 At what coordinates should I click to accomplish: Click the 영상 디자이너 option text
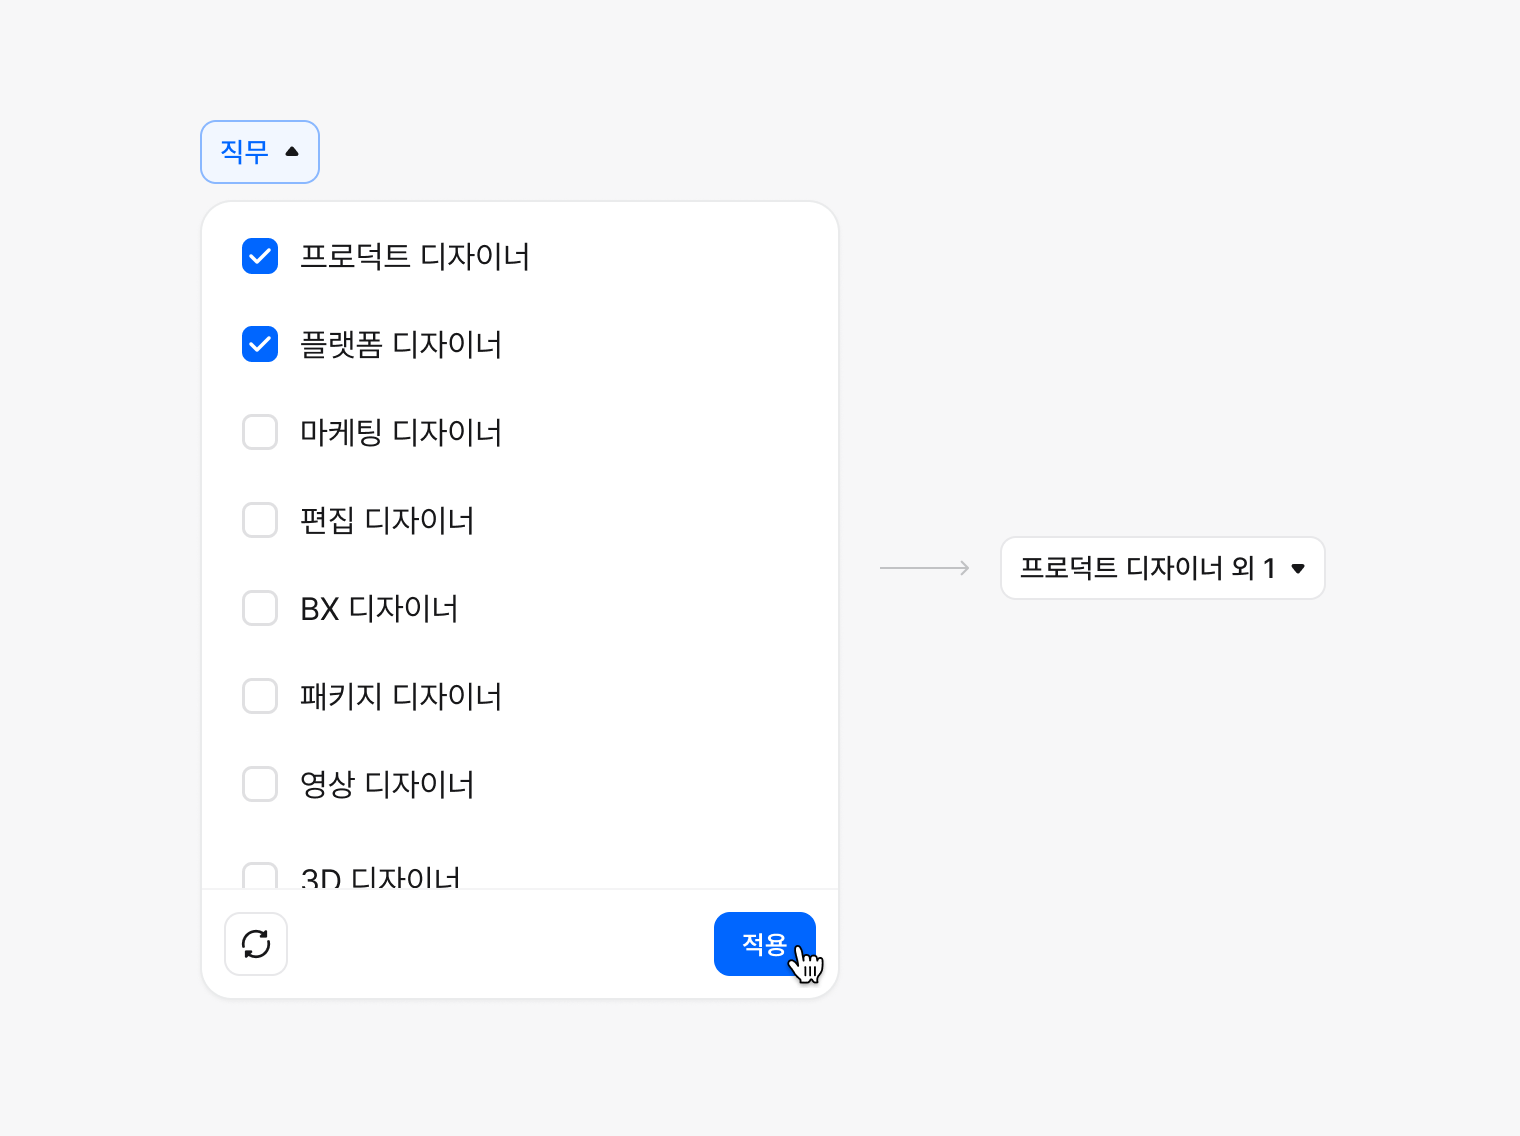coord(387,785)
